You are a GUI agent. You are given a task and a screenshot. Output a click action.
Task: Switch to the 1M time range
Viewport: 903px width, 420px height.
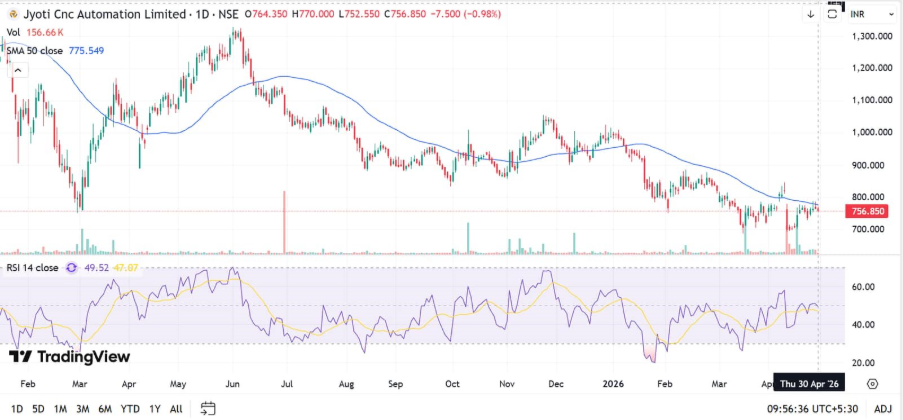click(61, 409)
